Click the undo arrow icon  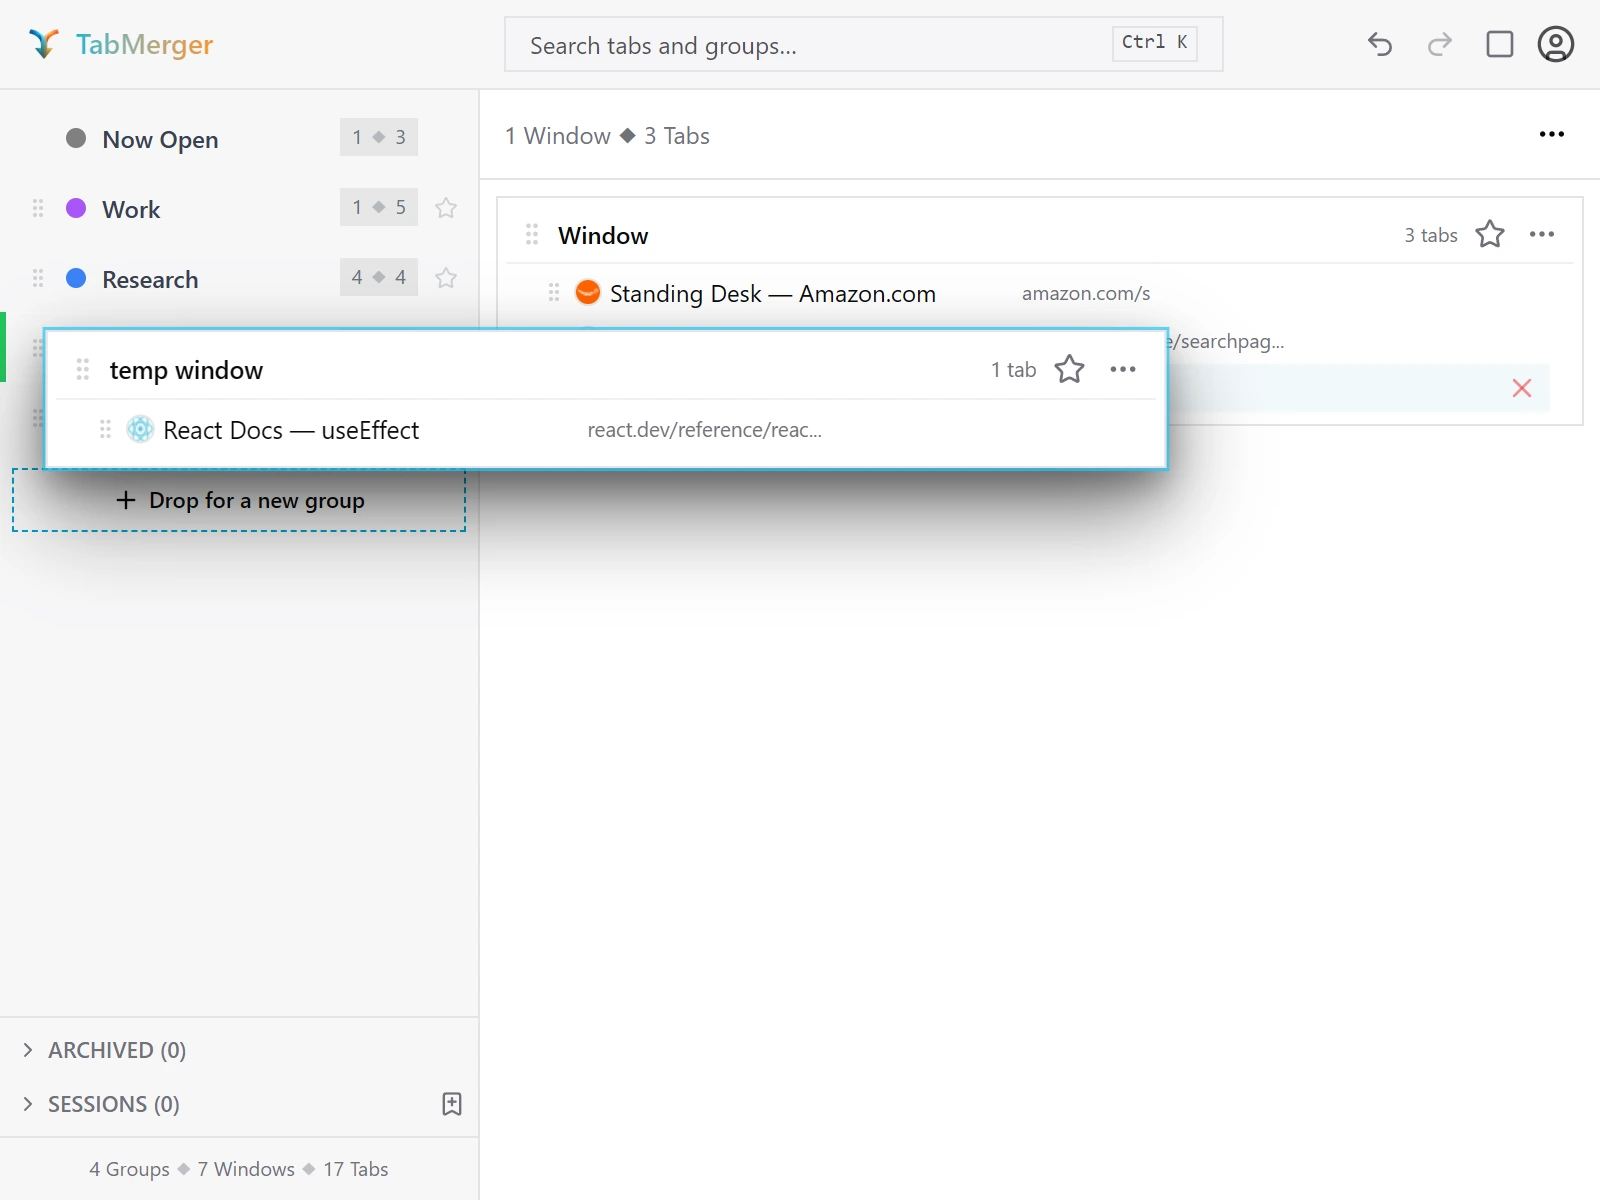(1380, 44)
